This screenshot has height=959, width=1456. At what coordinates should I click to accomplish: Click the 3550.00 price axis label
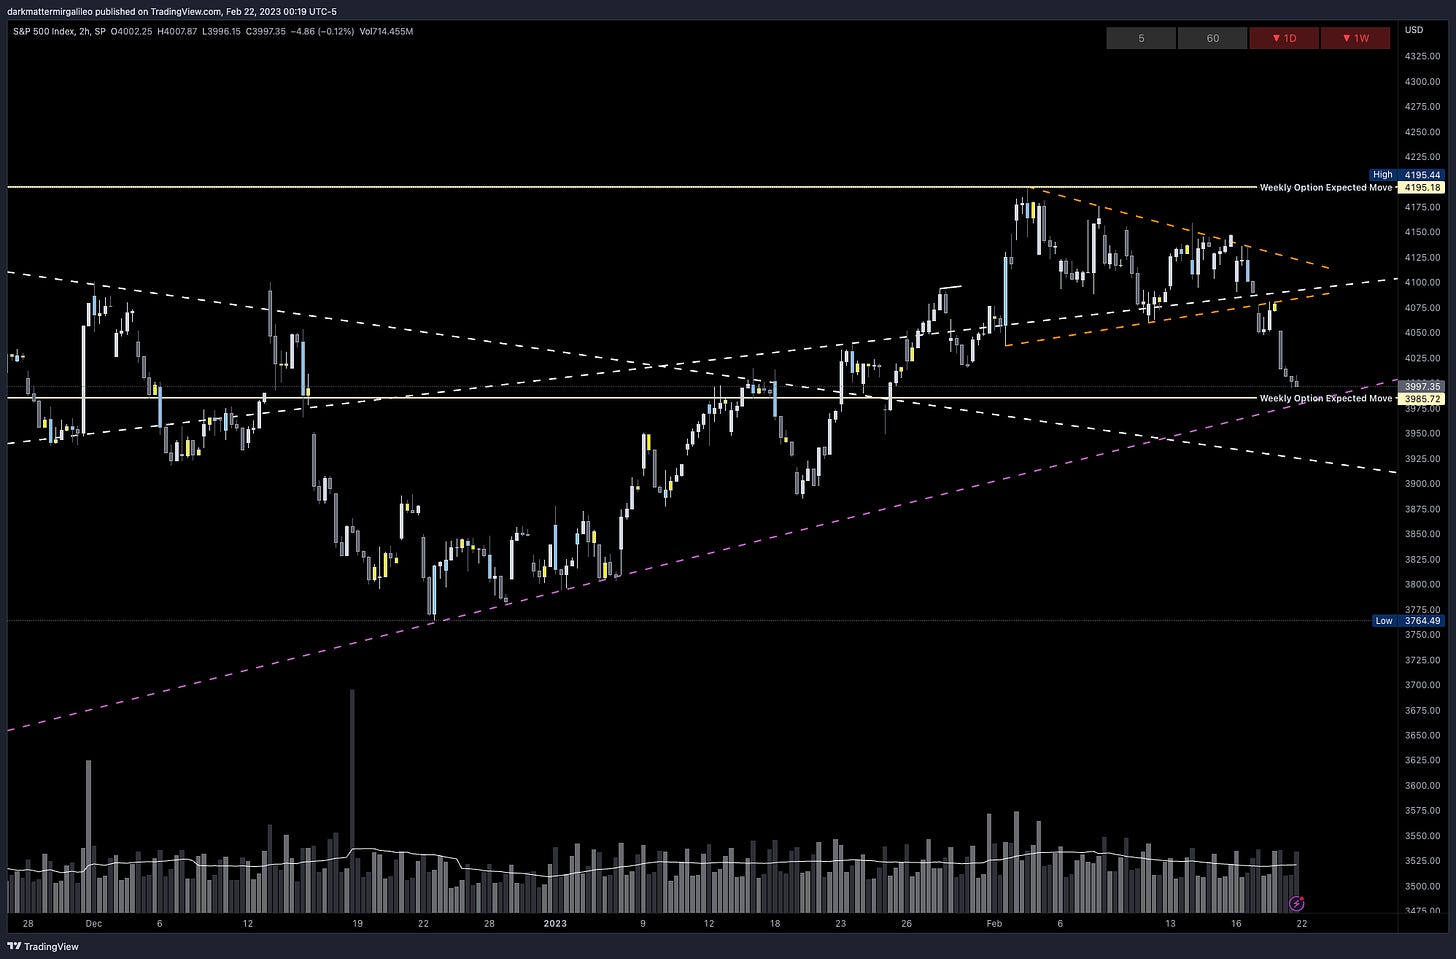point(1422,837)
